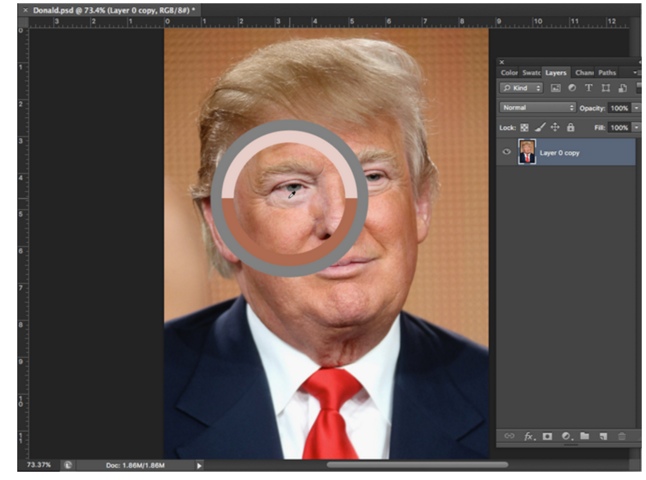Hide the Layer 0 copy layer
This screenshot has width=646, height=480.
tap(506, 152)
